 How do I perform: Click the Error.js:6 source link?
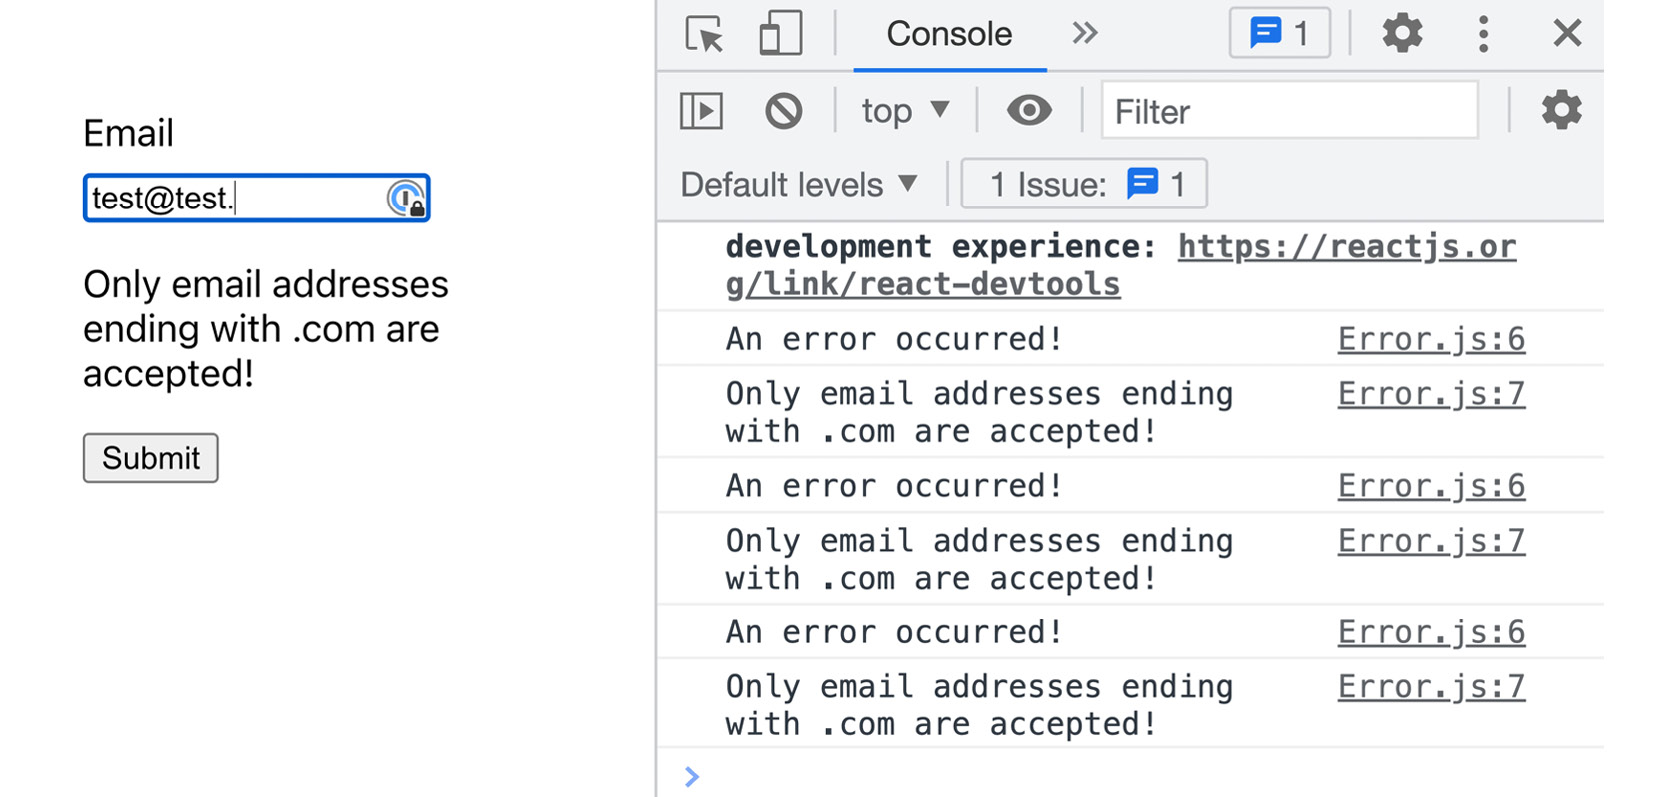pos(1430,338)
